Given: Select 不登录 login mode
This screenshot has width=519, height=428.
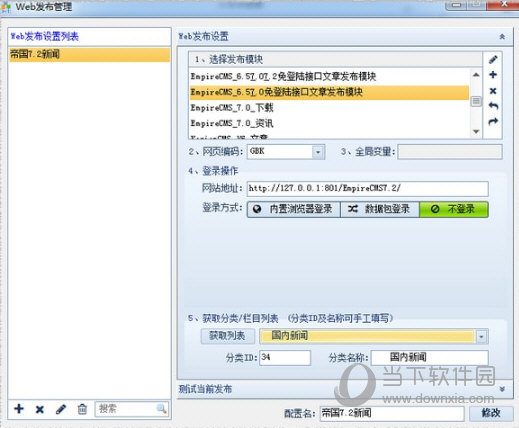Looking at the screenshot, I should pos(454,209).
